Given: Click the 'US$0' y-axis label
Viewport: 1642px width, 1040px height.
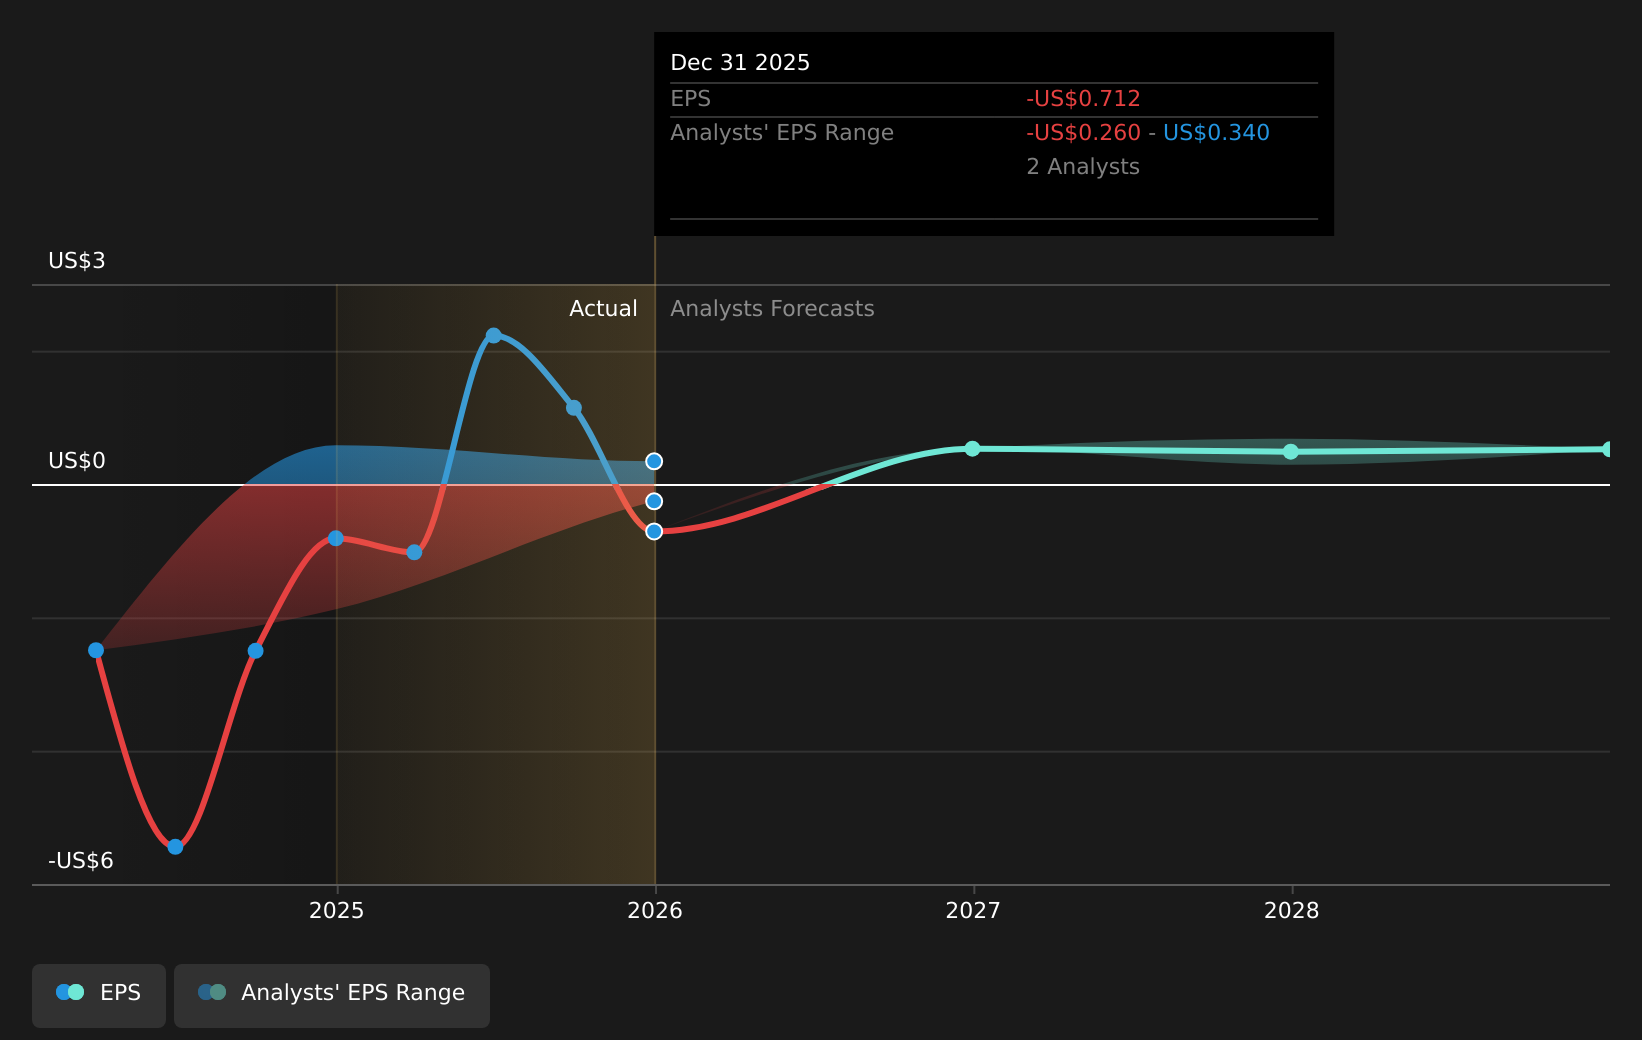Looking at the screenshot, I should pos(77,460).
